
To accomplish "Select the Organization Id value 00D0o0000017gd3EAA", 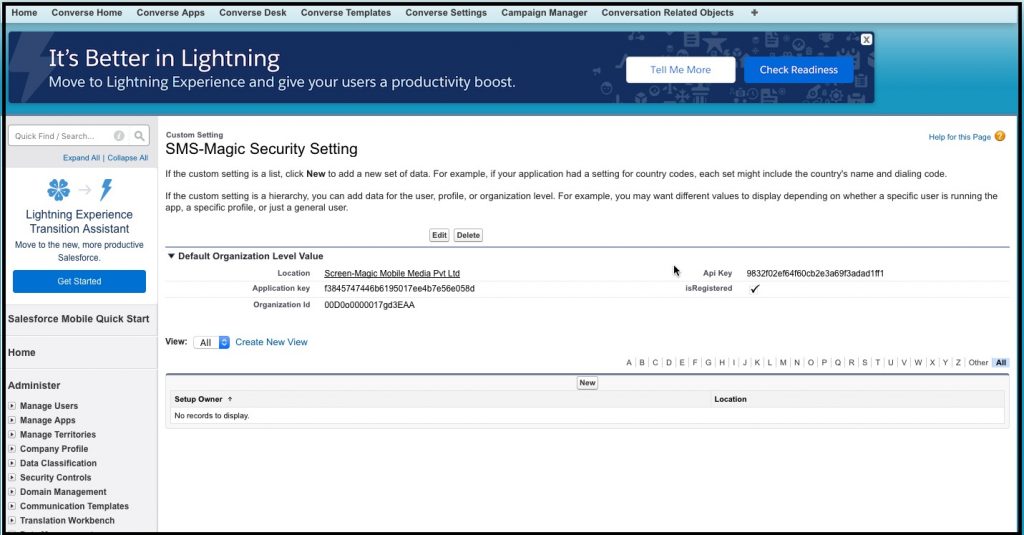I will point(369,305).
